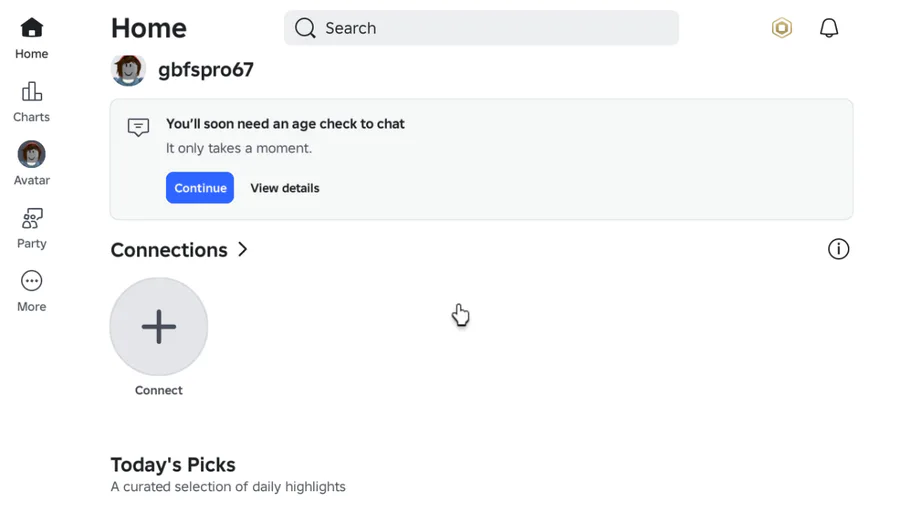Click the gbfspro67 profile avatar picture
This screenshot has width=900, height=506.
click(x=128, y=70)
